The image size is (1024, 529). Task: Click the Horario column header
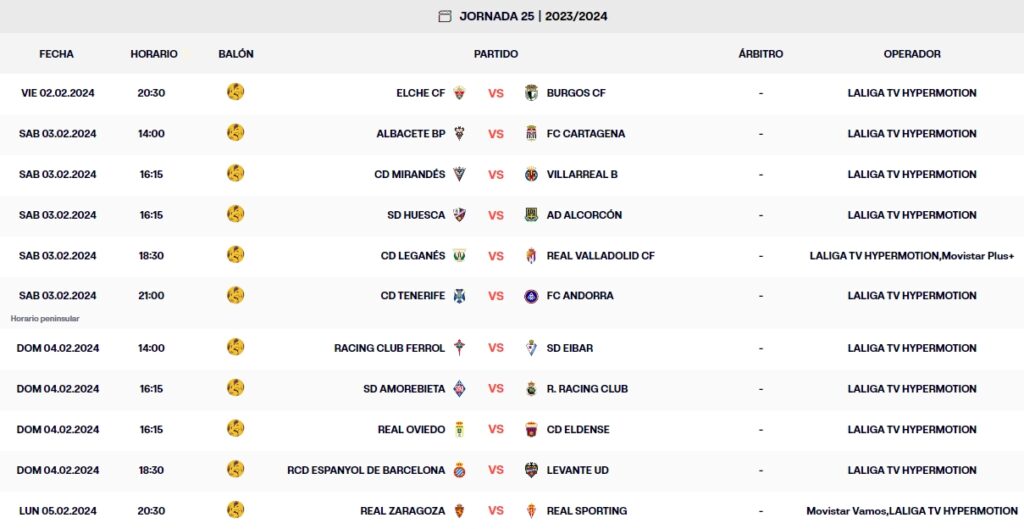point(153,54)
